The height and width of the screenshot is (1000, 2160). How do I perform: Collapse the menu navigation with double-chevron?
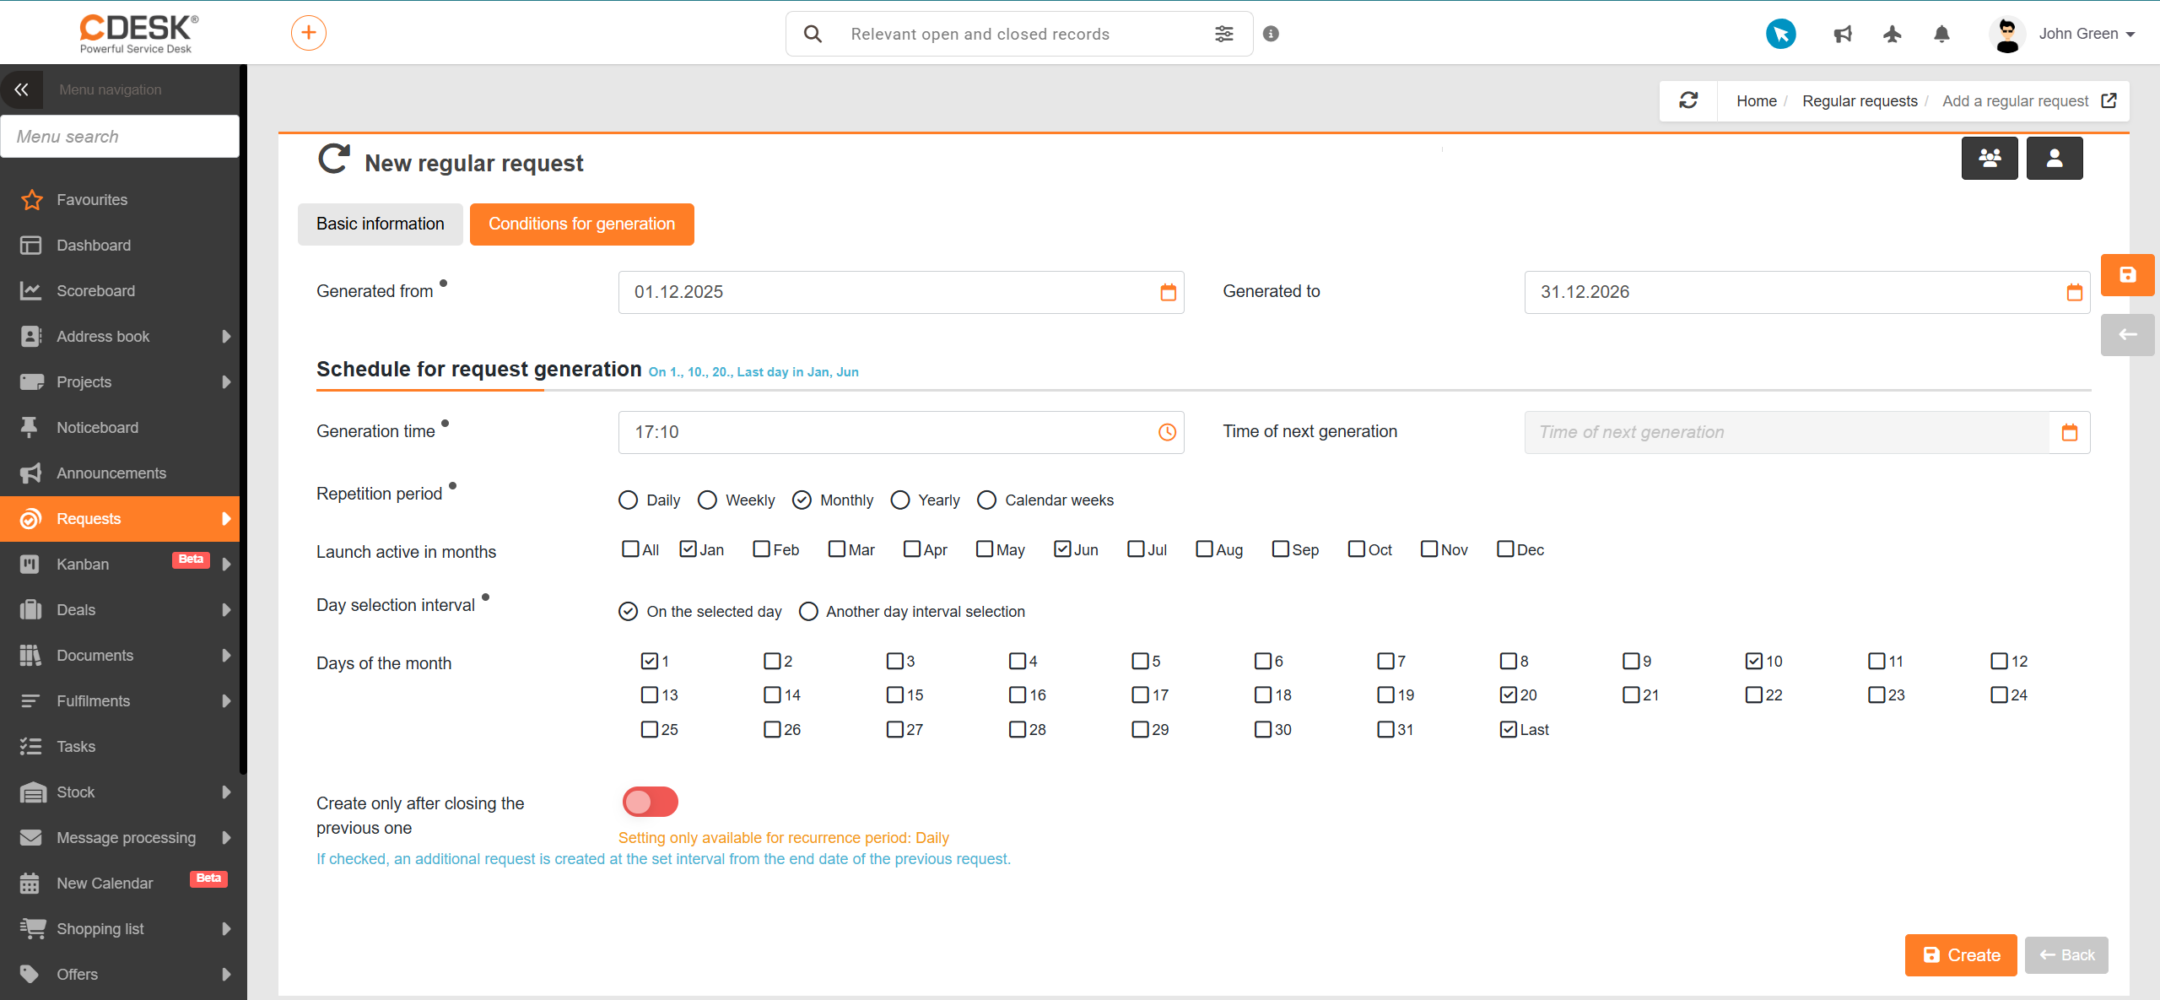tap(22, 89)
